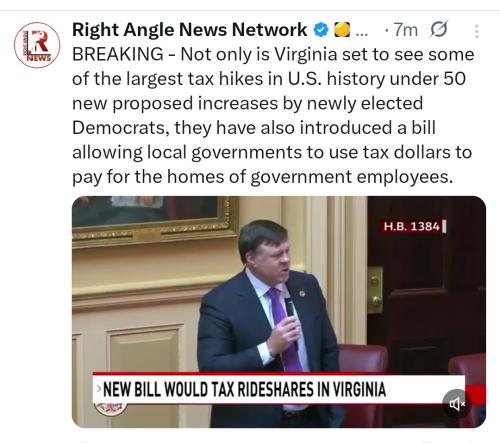Click the state seal logo in video corner
The height and width of the screenshot is (443, 500).
click(x=110, y=408)
